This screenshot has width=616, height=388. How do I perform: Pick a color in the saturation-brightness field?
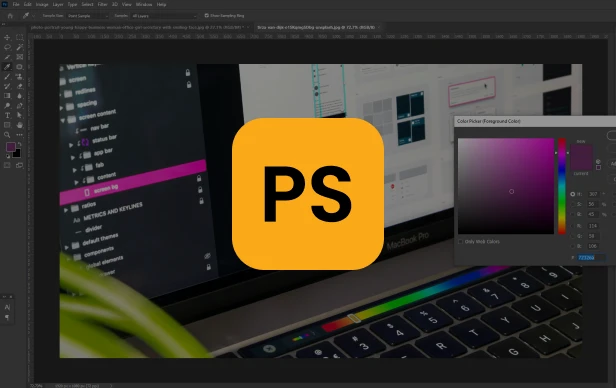(506, 186)
